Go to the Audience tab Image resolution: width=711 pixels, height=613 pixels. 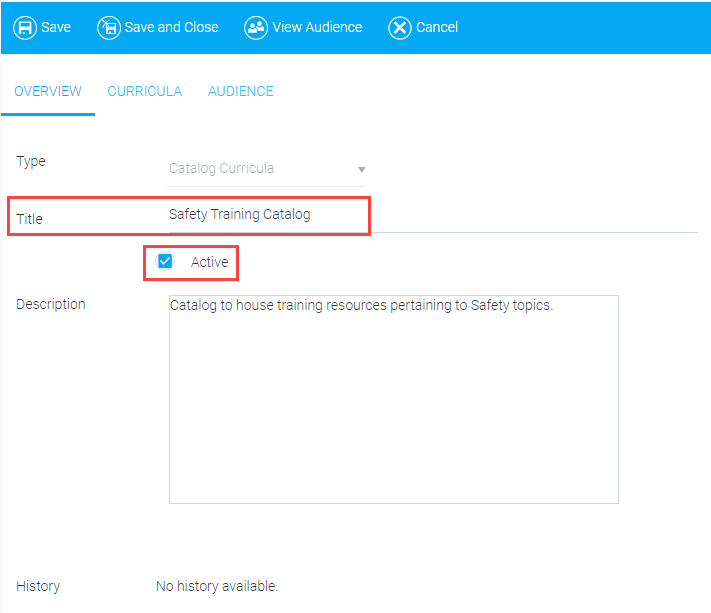(x=241, y=91)
